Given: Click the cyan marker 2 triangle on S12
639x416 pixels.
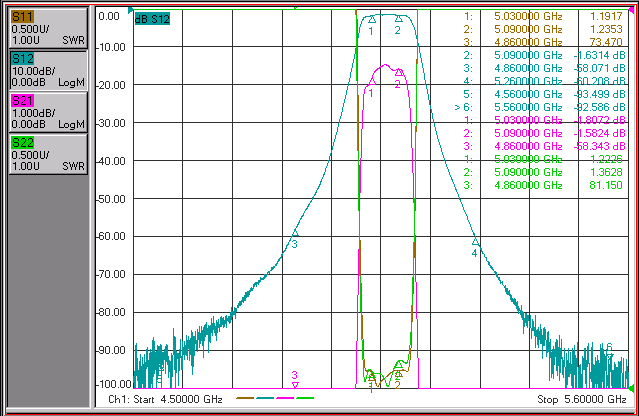Looking at the screenshot, I should (399, 18).
